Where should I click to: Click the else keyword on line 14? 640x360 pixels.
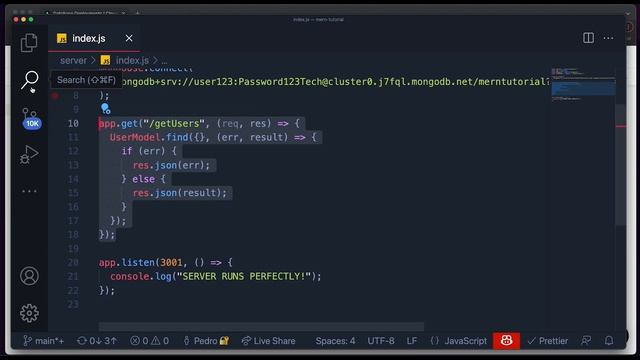click(x=143, y=179)
